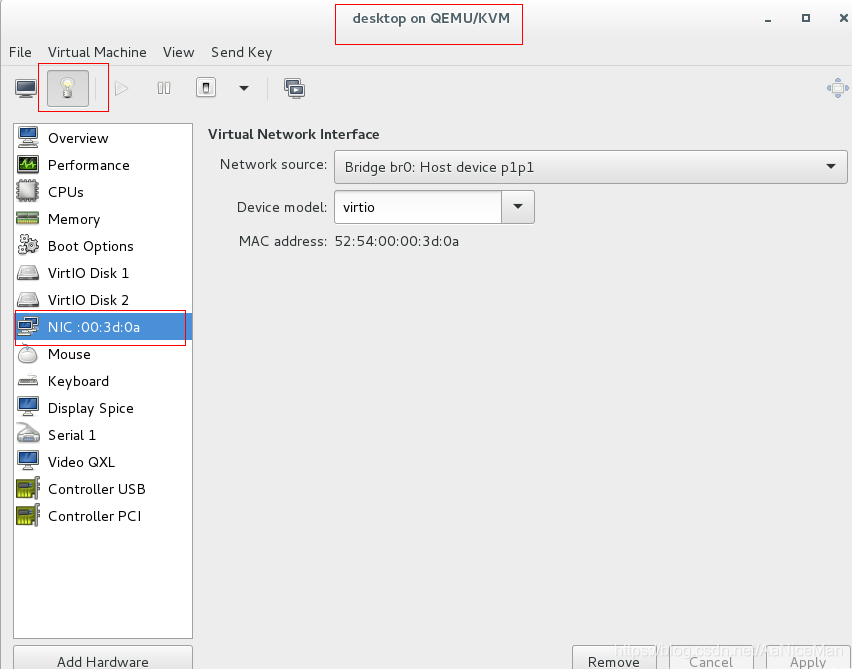Screen dimensions: 852x669
Task: Open the File menu
Action: tap(20, 52)
